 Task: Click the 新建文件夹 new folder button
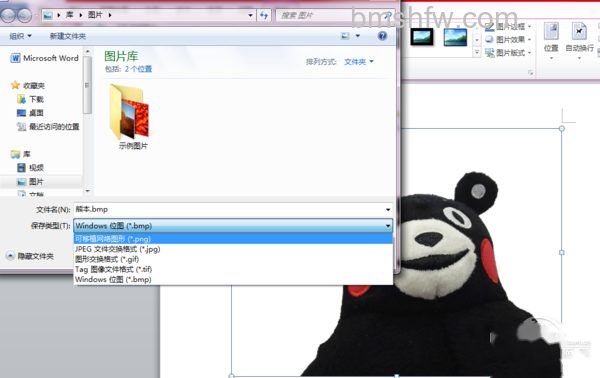click(68, 36)
